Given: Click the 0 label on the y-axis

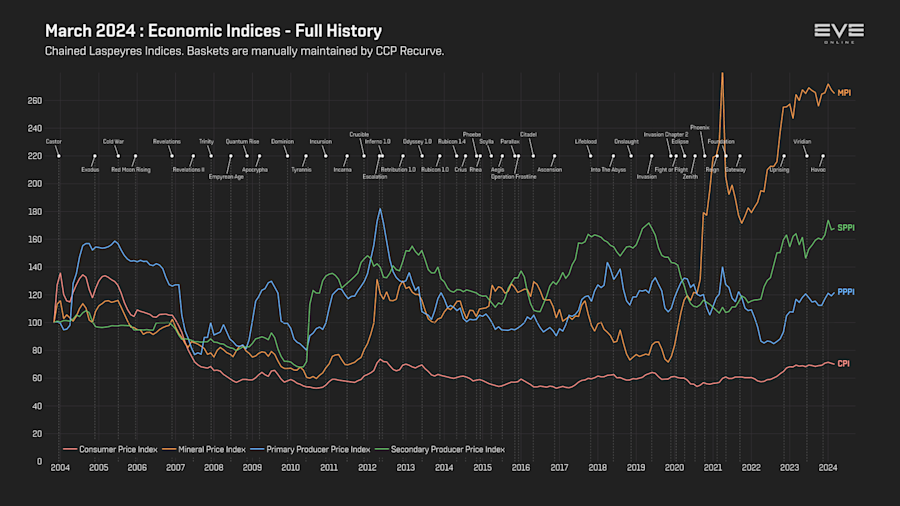Looking at the screenshot, I should pos(39,461).
